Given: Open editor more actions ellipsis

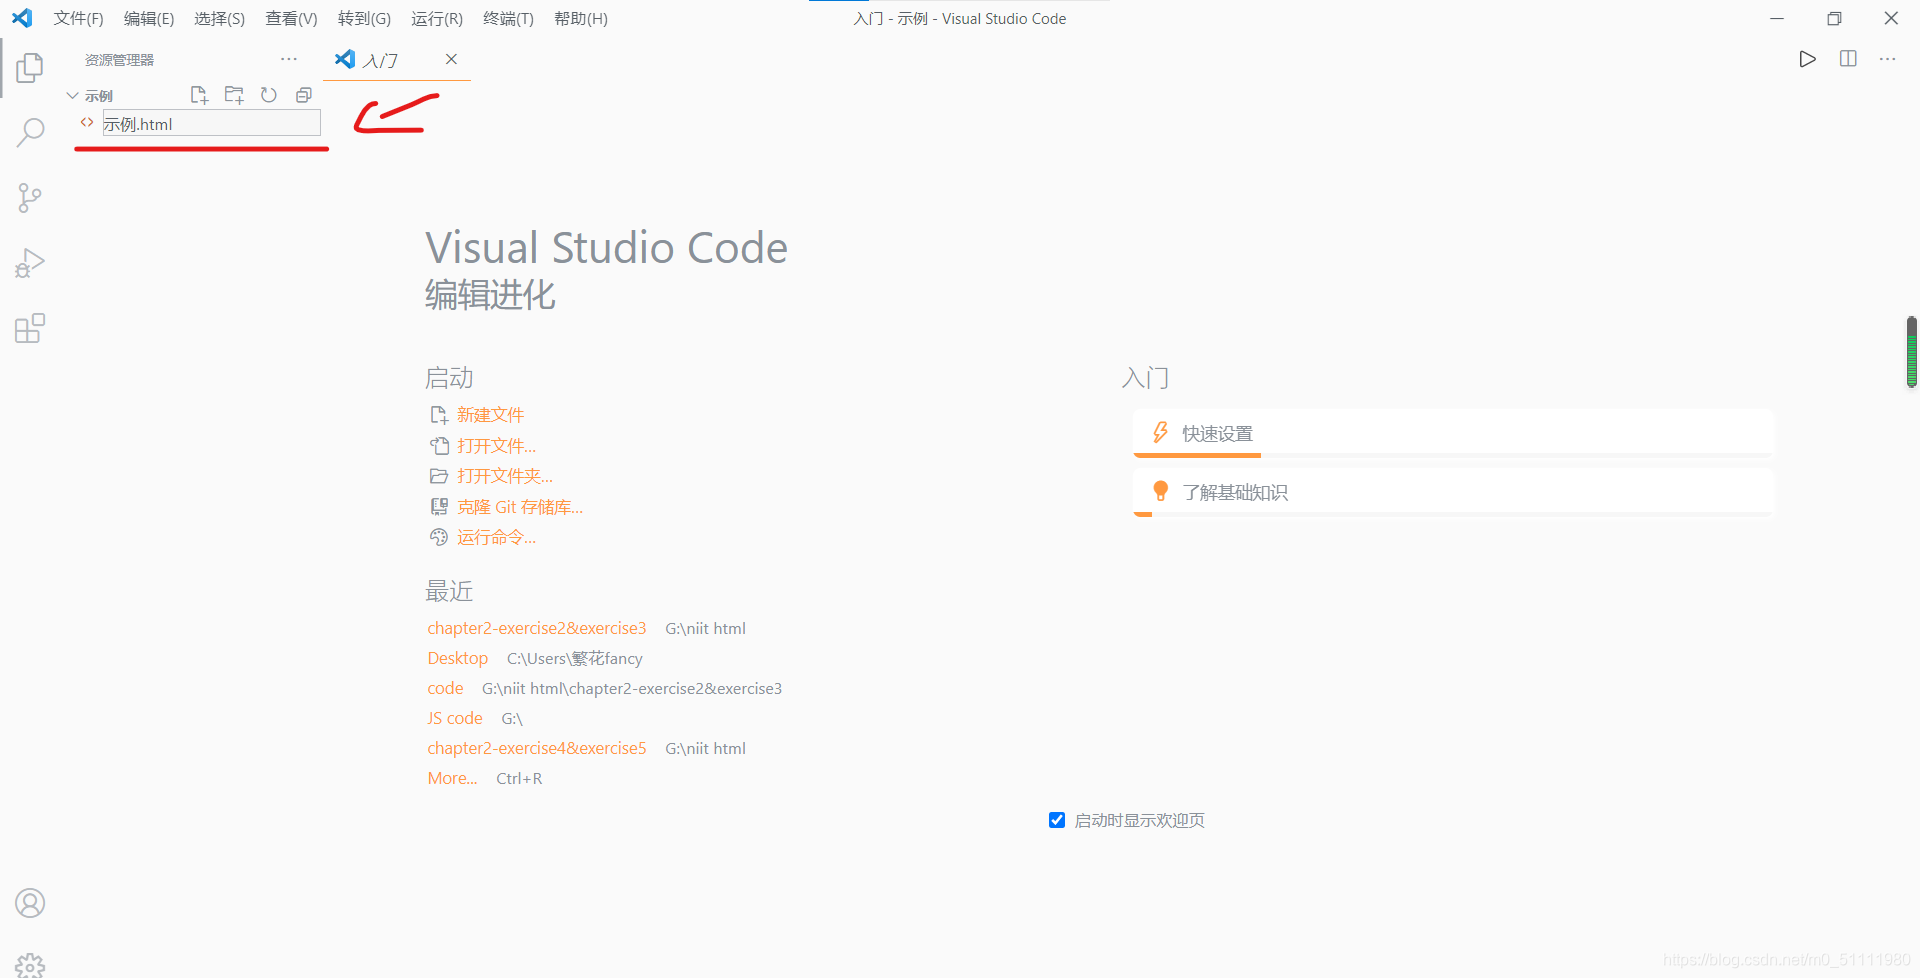Looking at the screenshot, I should 1888,59.
